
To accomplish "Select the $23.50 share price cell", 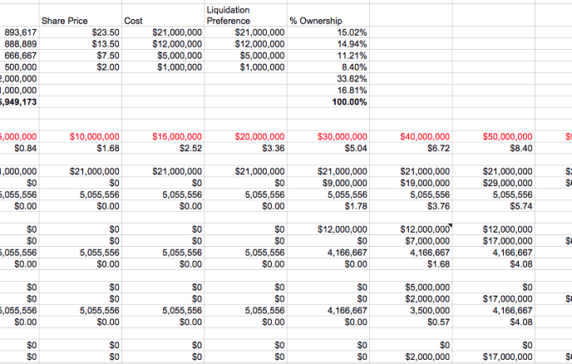I will 80,32.
